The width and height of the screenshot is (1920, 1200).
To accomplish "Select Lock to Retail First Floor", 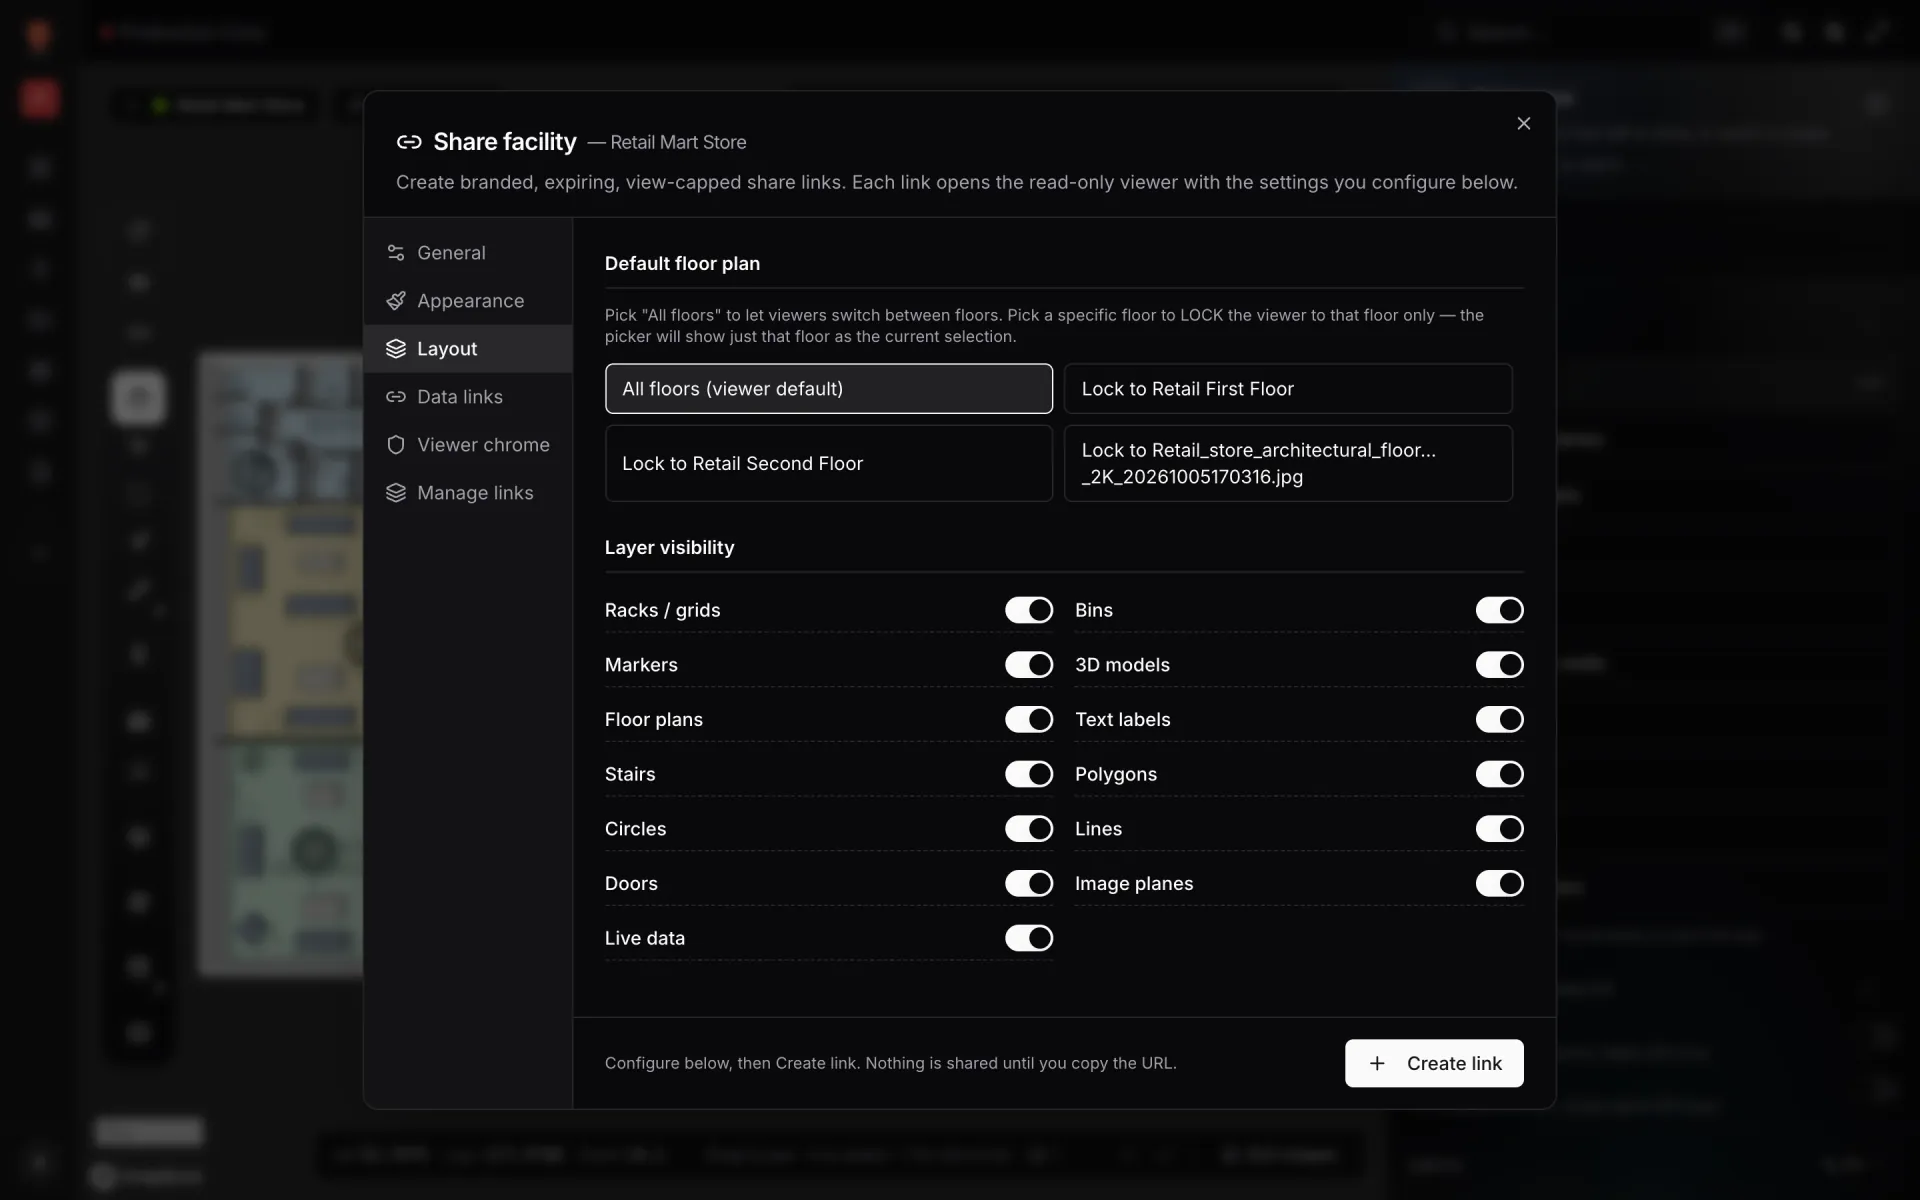I will (x=1288, y=389).
